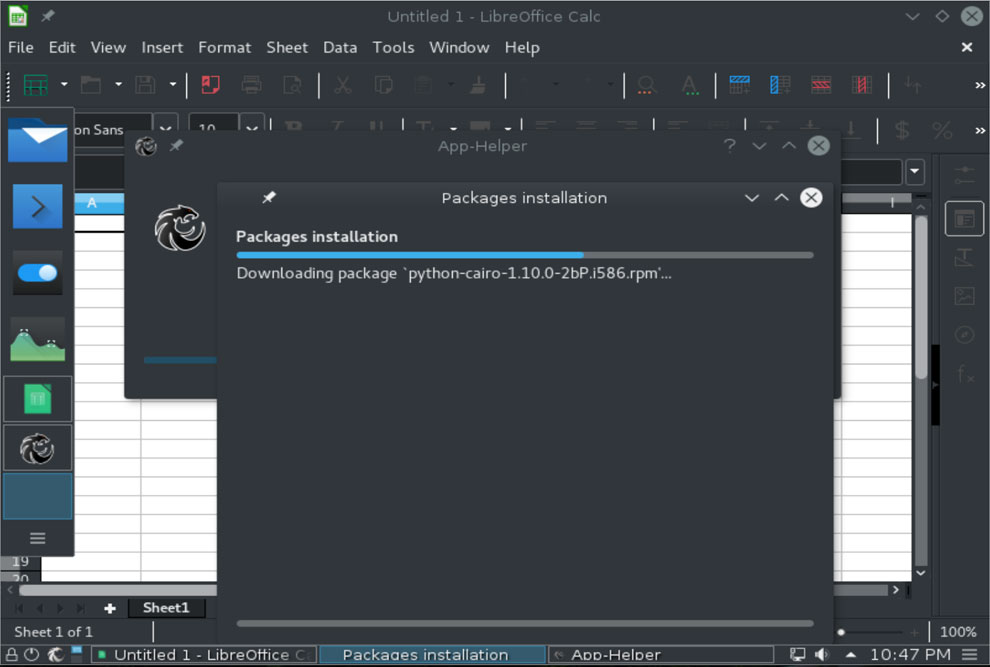Open the Tools menu
The width and height of the screenshot is (990, 667).
(x=393, y=48)
